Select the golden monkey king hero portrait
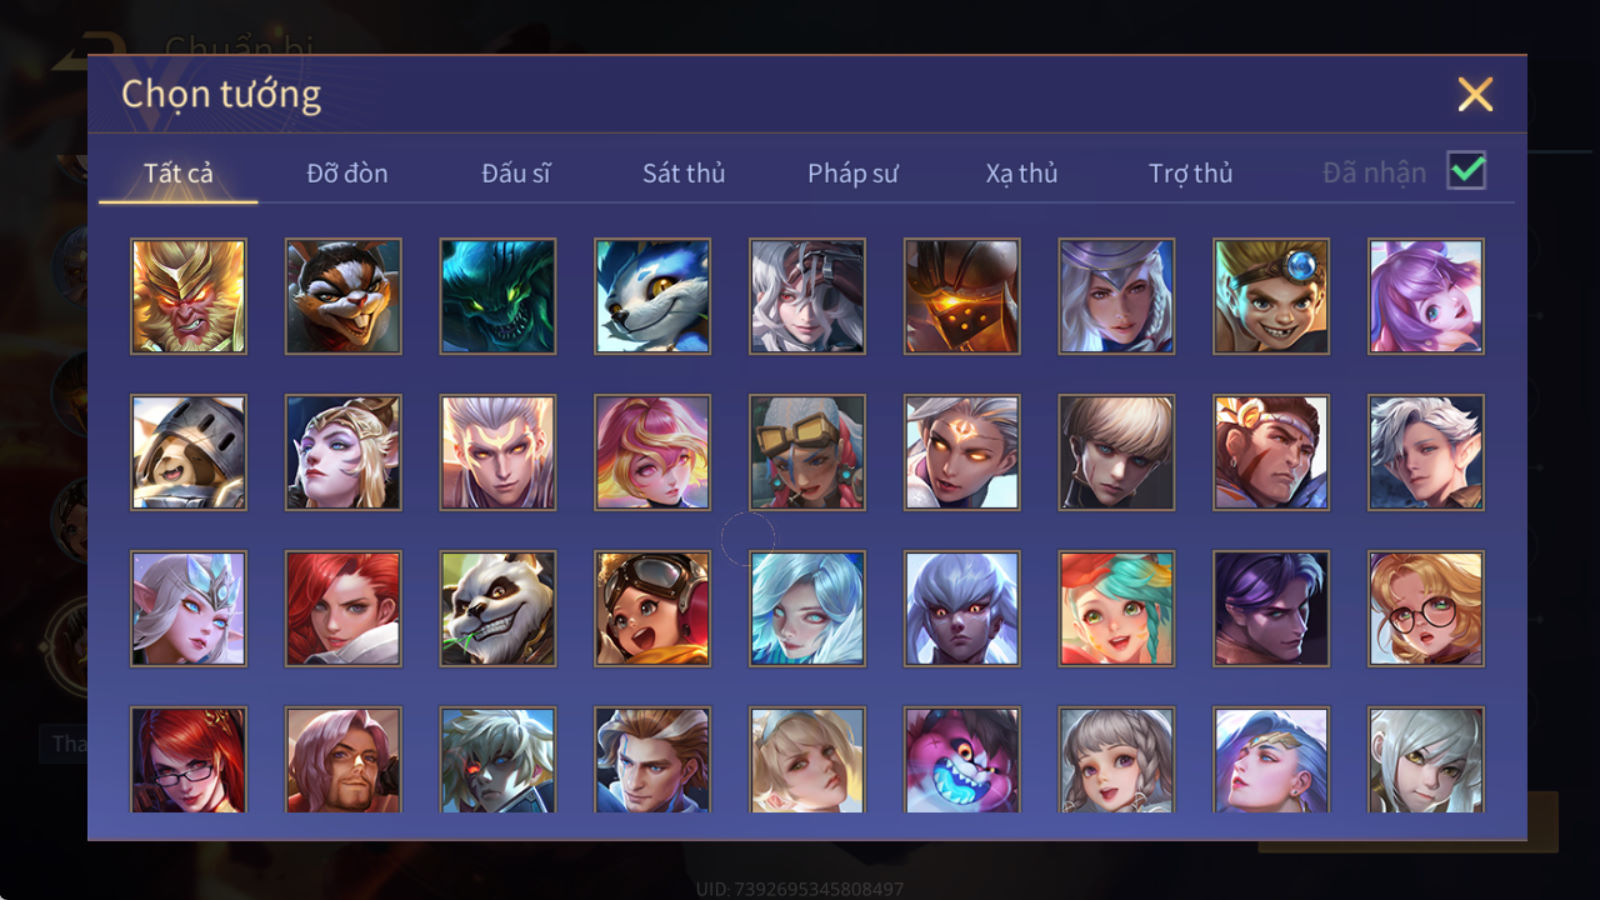The image size is (1600, 900). pos(188,296)
